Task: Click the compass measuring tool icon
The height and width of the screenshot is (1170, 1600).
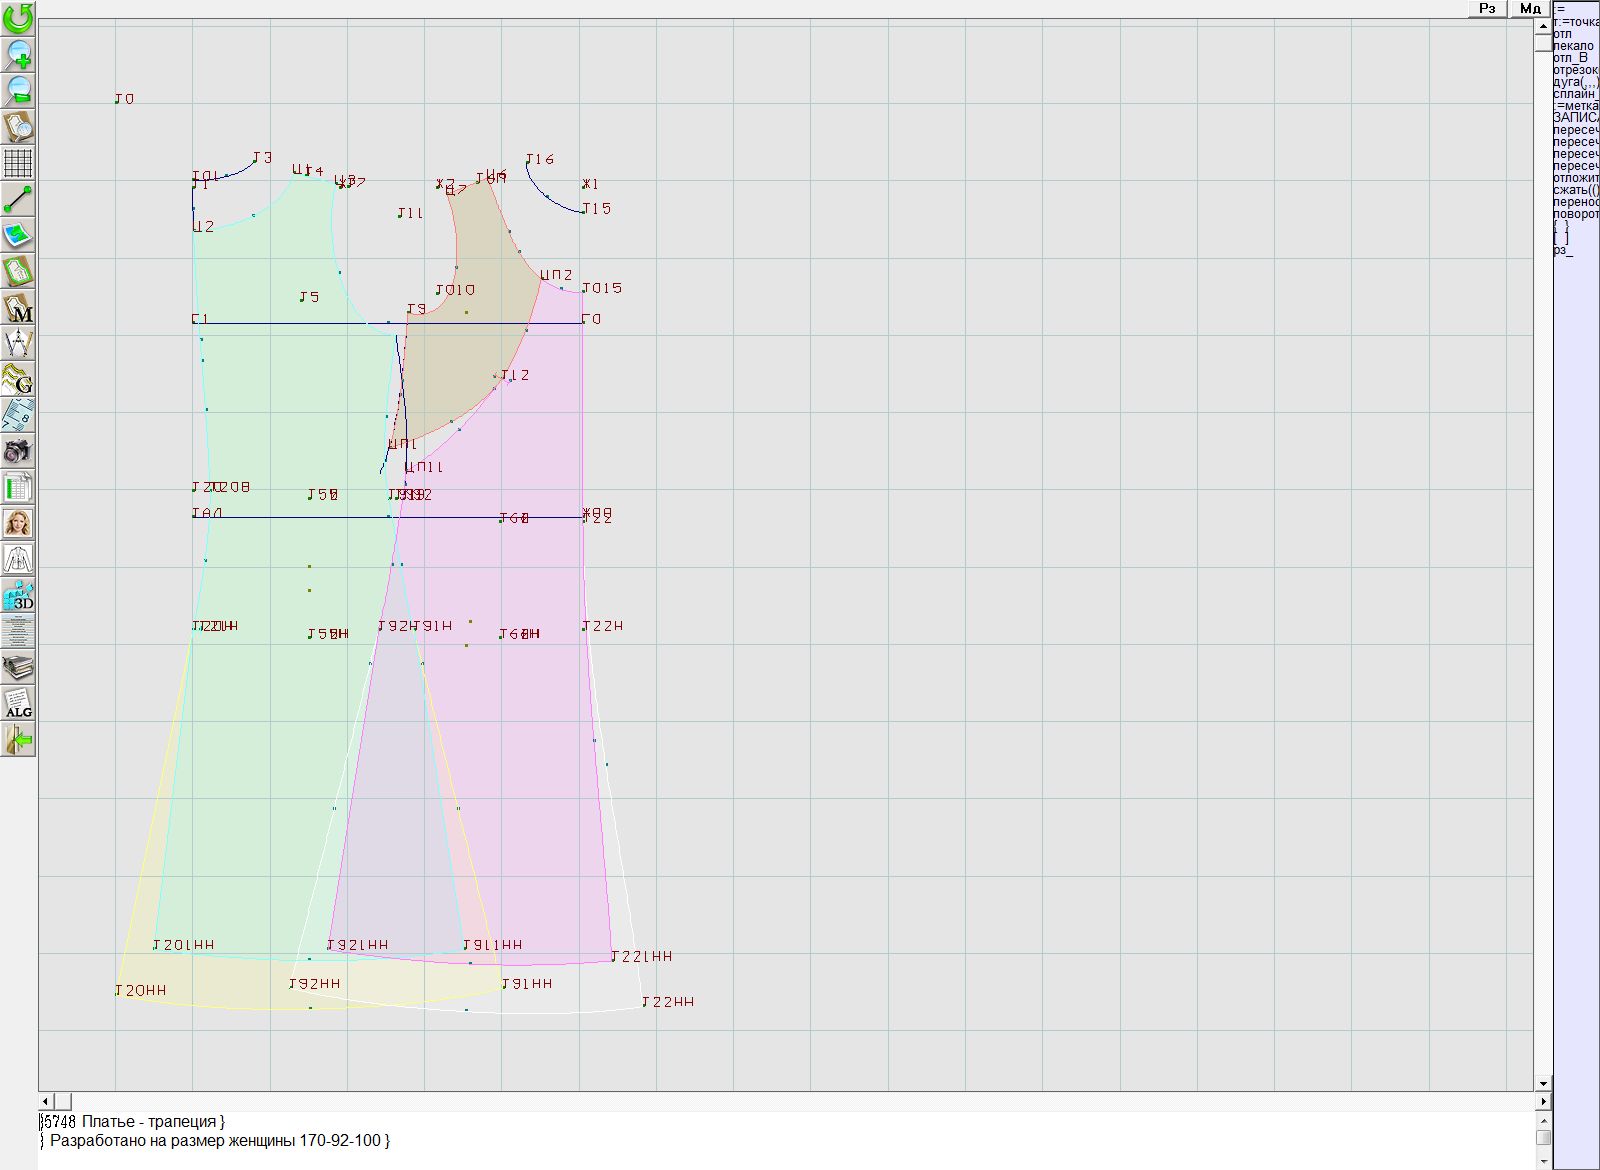Action: [18, 344]
